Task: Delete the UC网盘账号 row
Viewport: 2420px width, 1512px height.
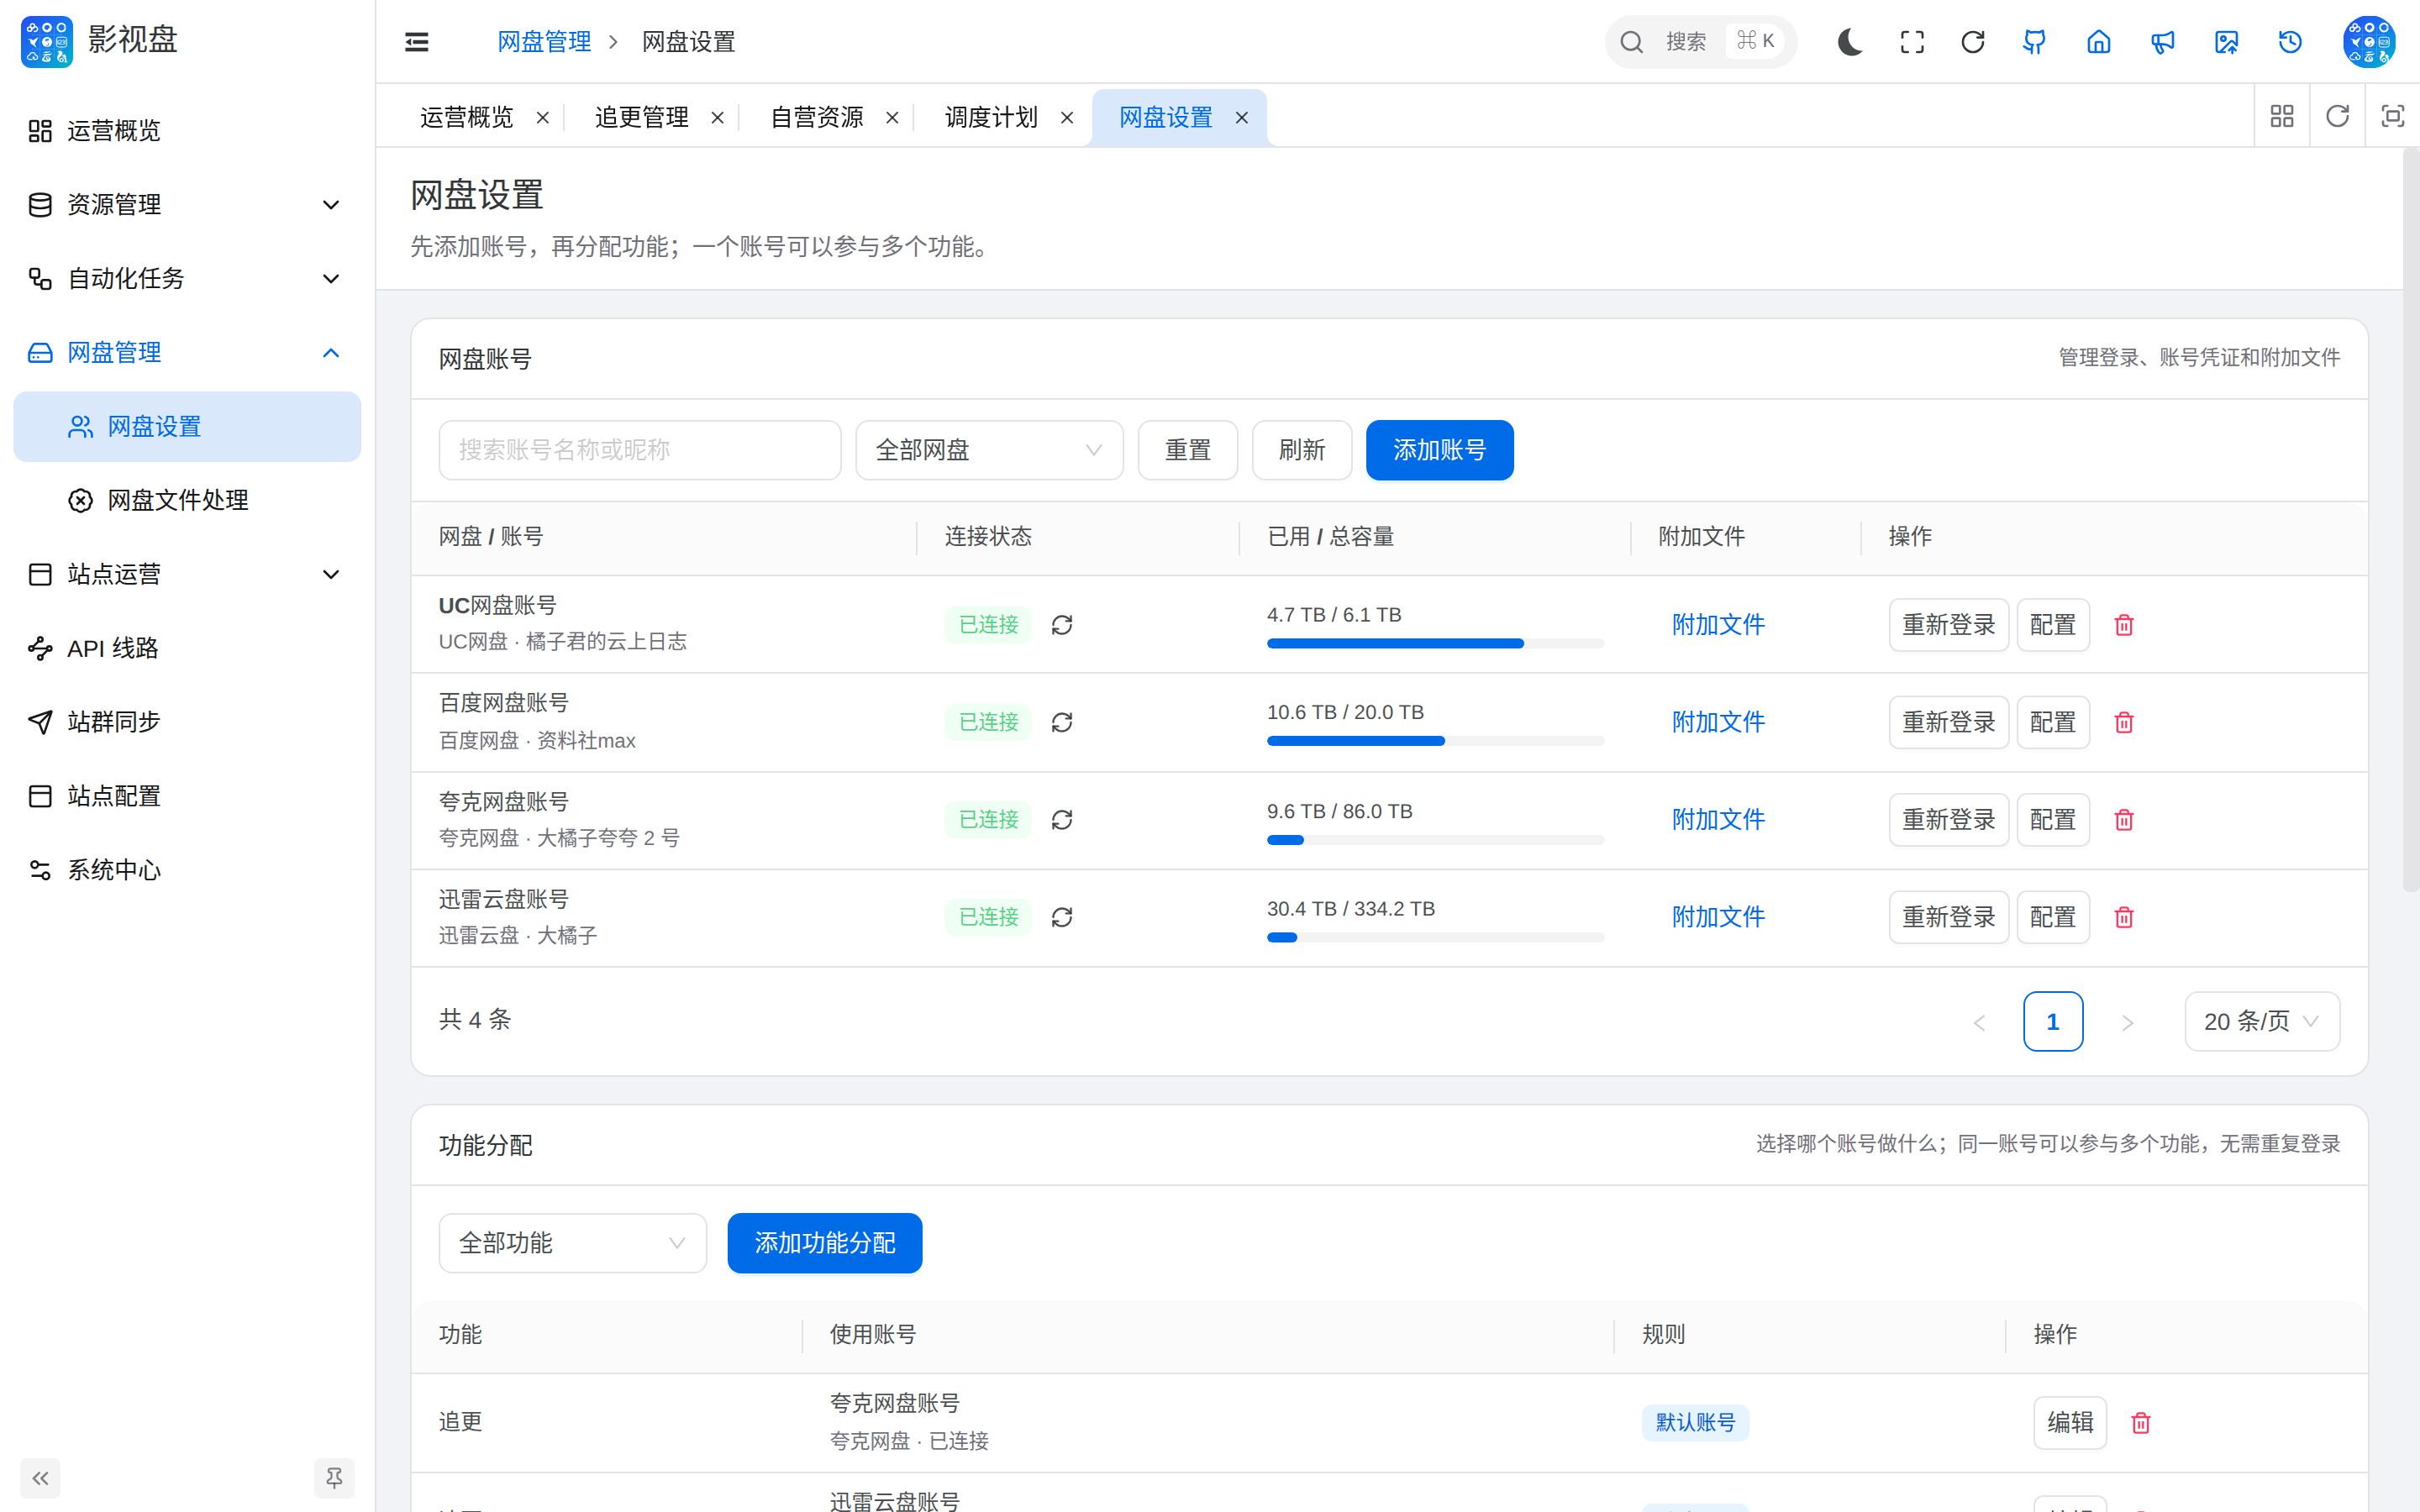Action: pos(2124,625)
